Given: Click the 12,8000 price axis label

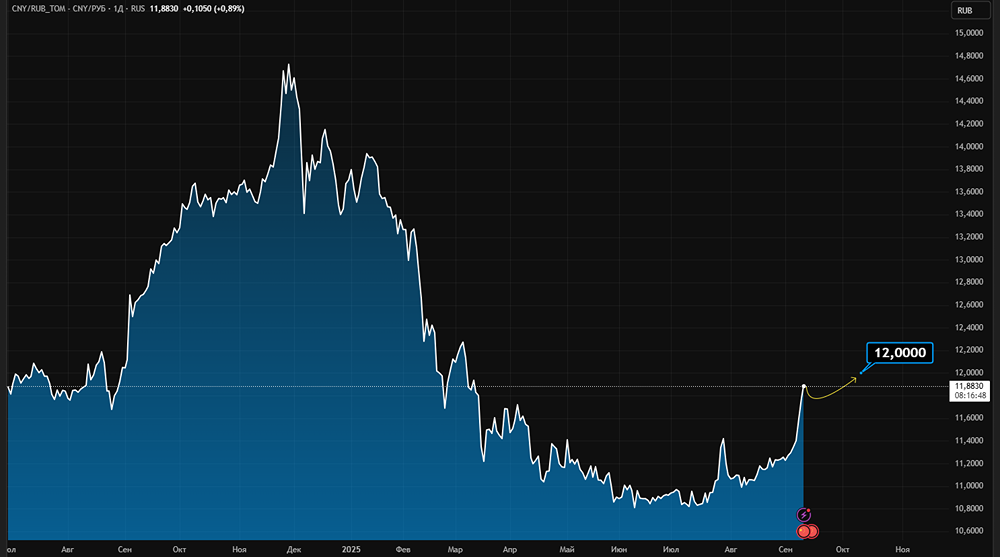Looking at the screenshot, I should tap(969, 282).
